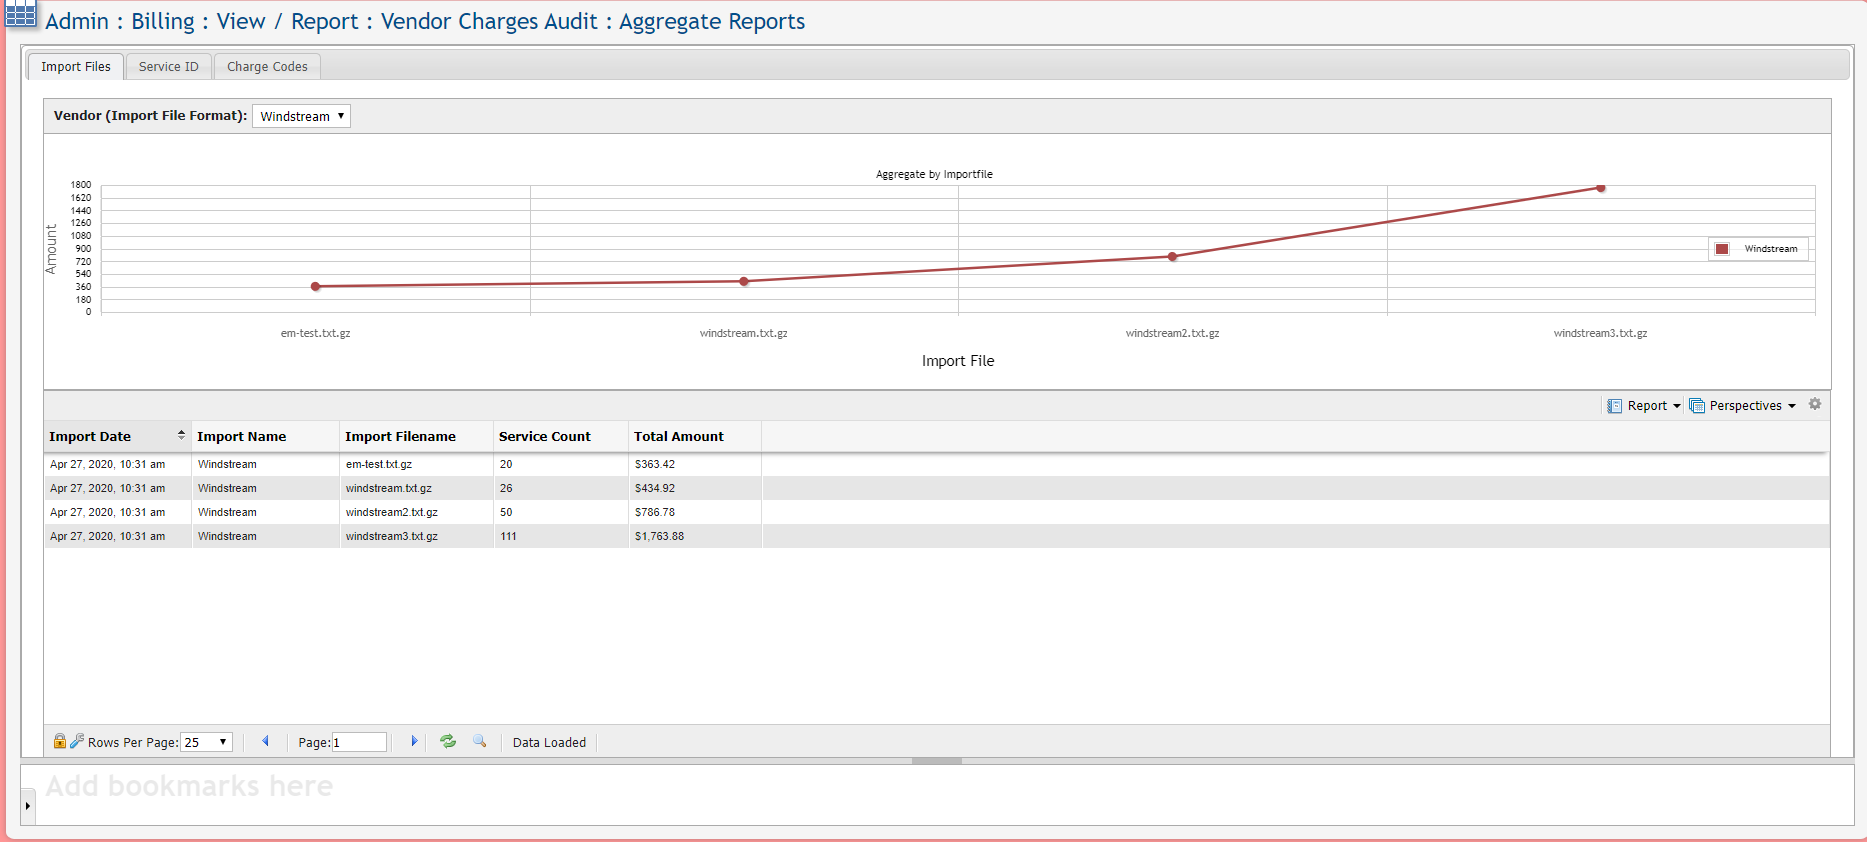1867x842 pixels.
Task: Sort by Total Amount column header
Action: click(695, 436)
